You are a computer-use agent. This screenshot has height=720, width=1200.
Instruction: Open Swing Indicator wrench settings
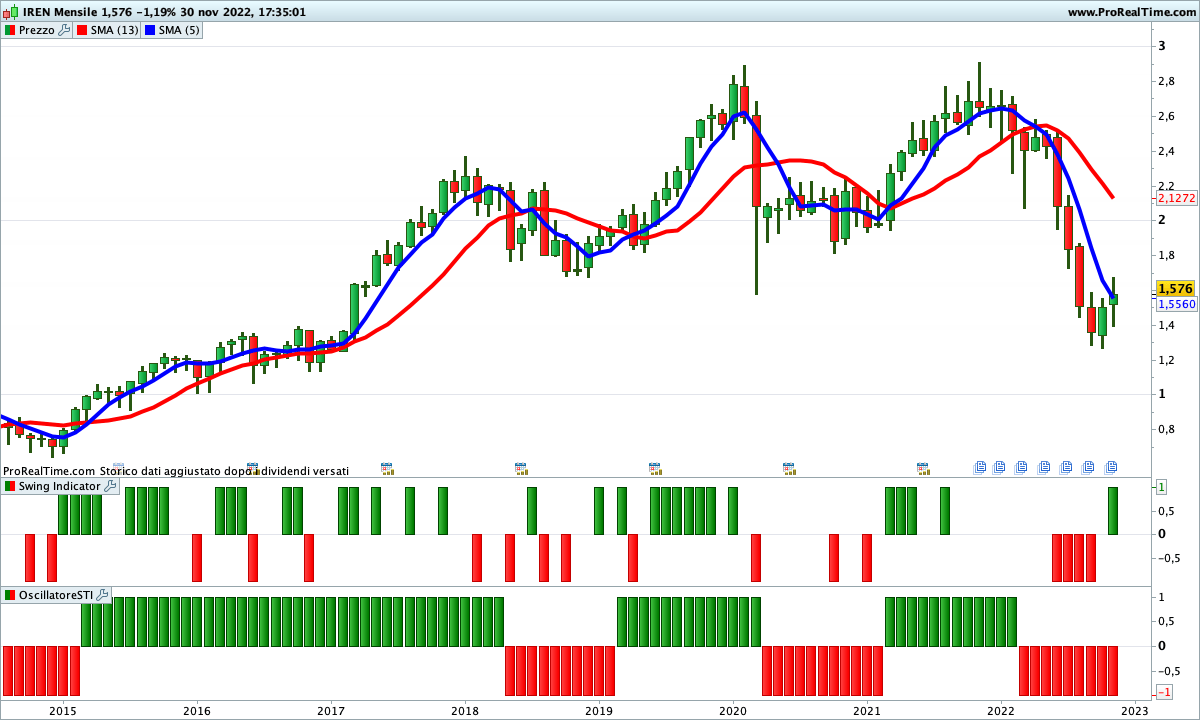tap(110, 486)
